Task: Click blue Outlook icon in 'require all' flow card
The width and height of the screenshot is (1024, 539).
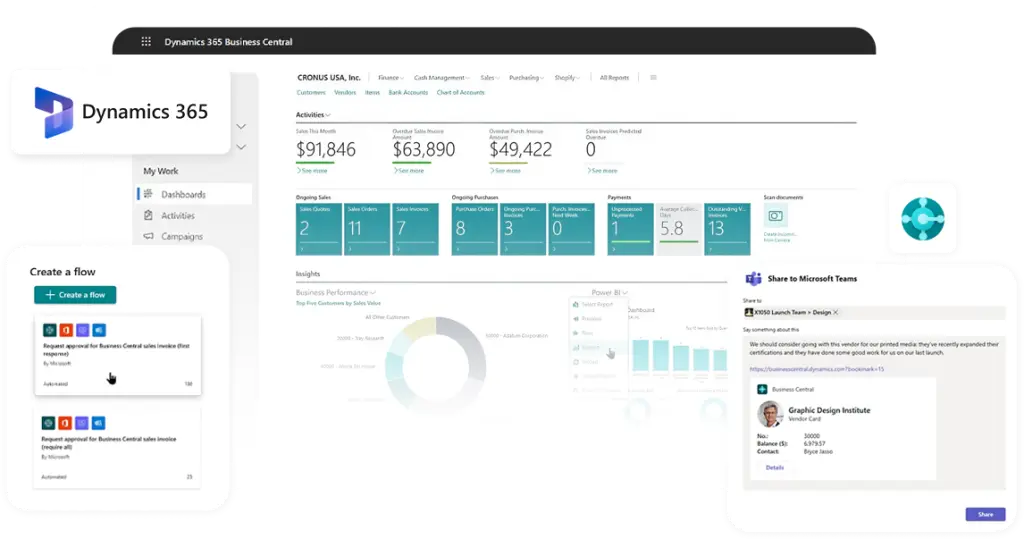Action: click(98, 423)
